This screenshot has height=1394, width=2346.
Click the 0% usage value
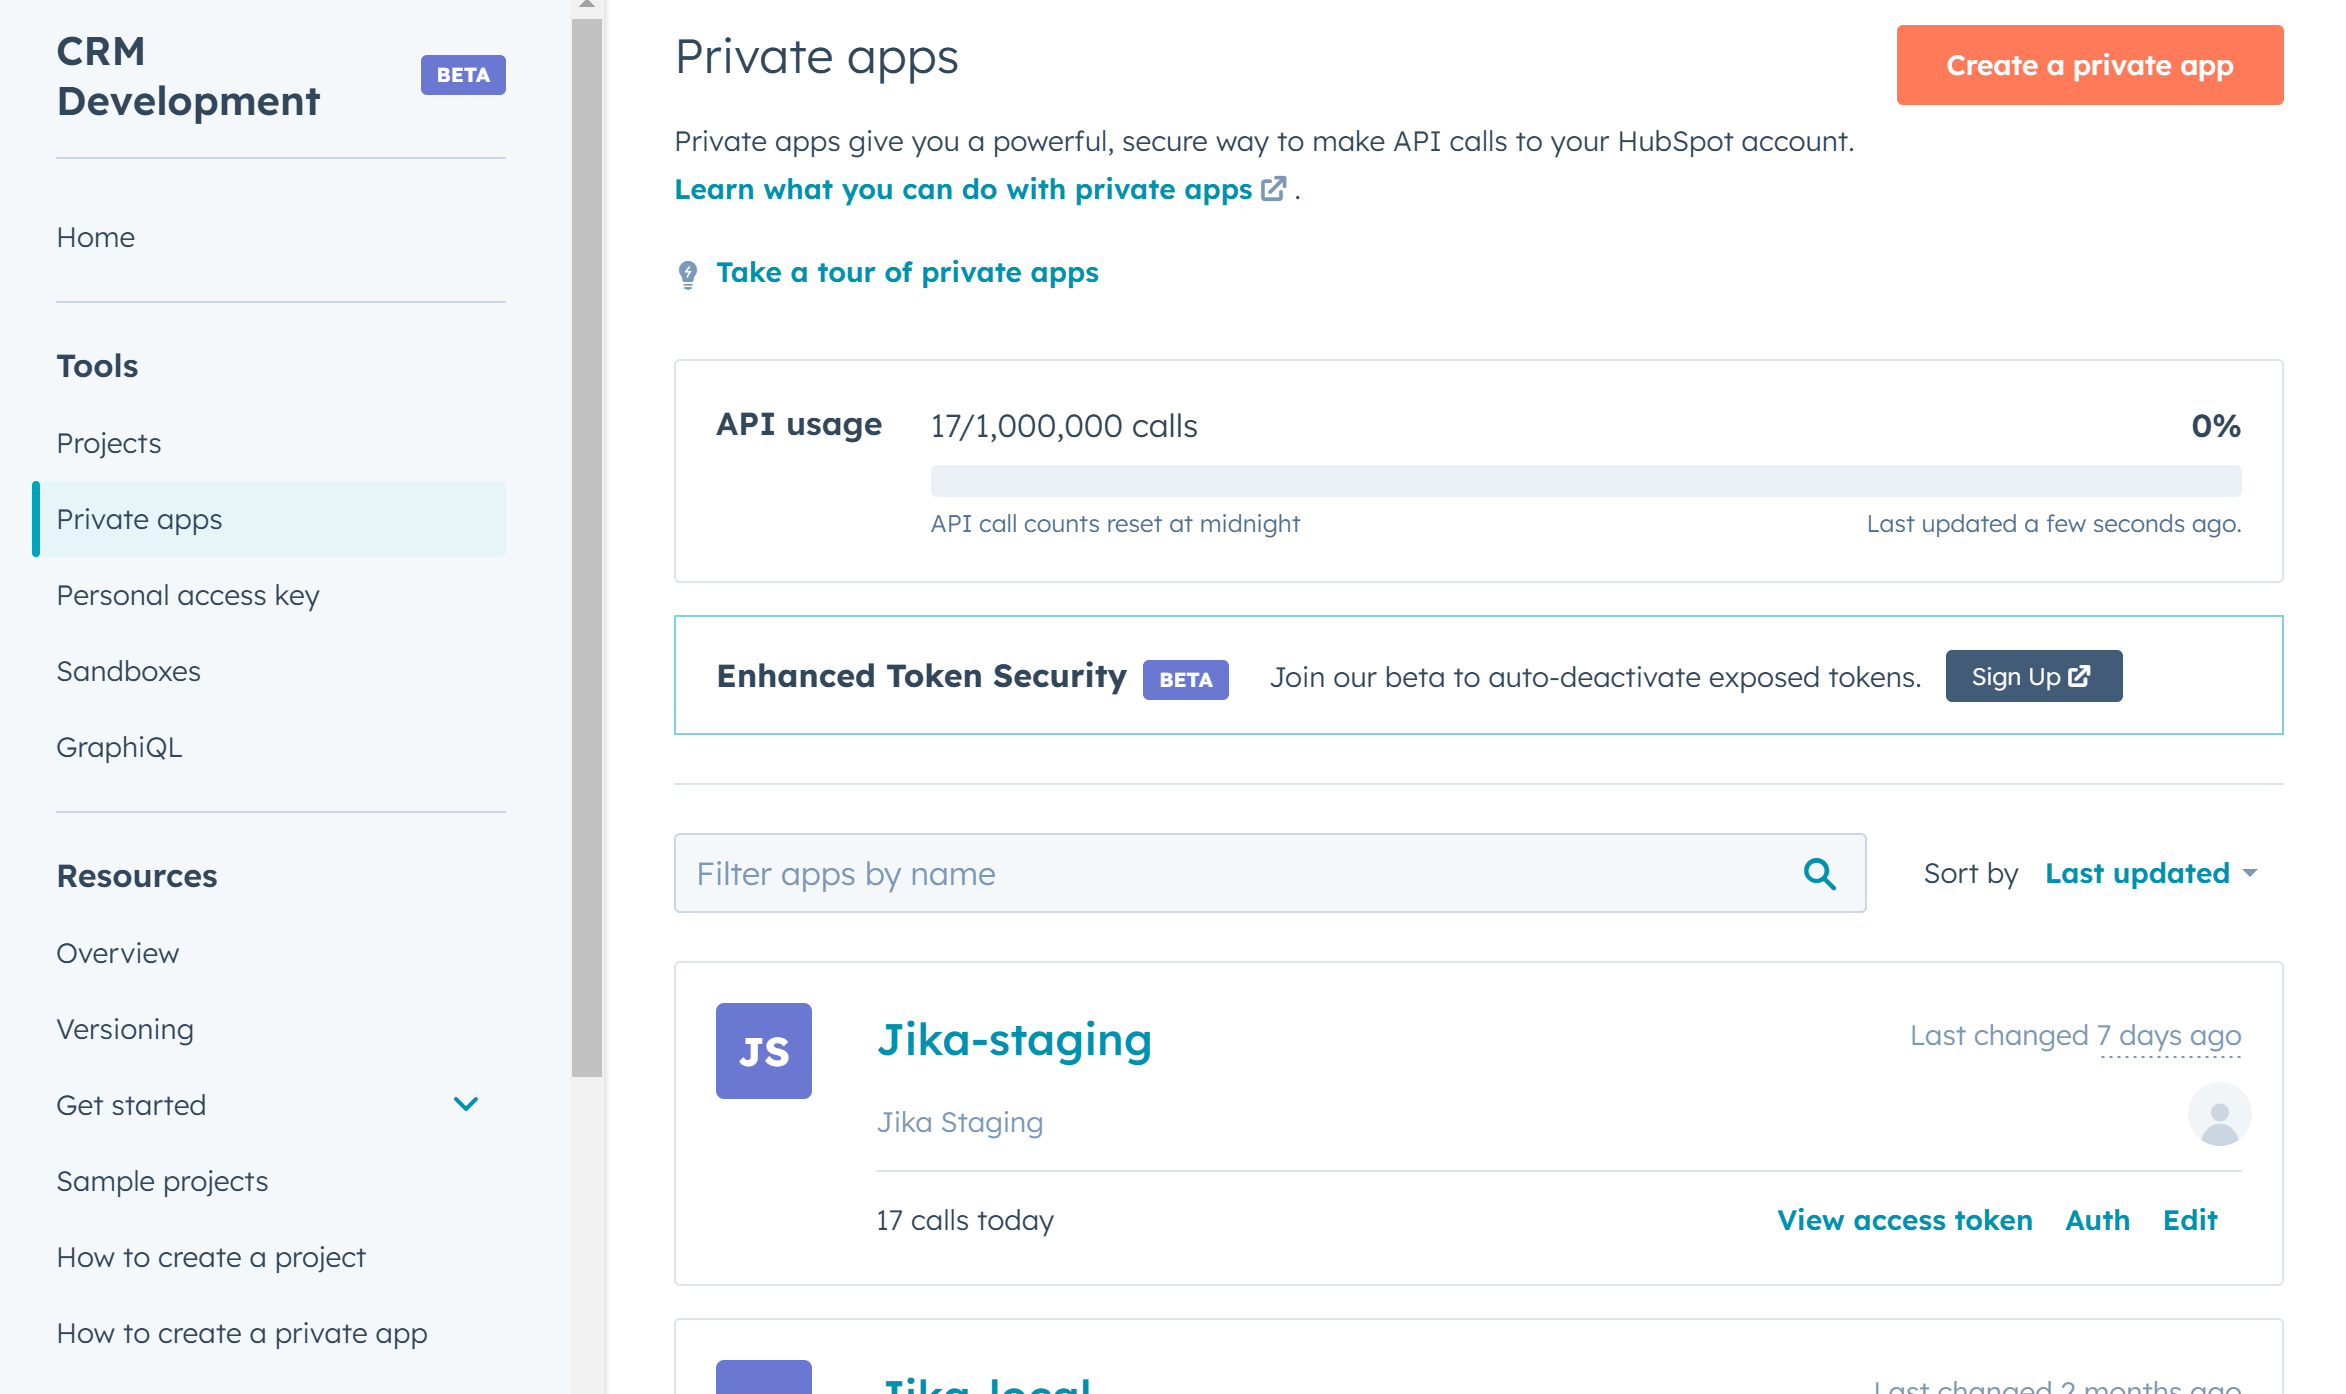pyautogui.click(x=2216, y=426)
